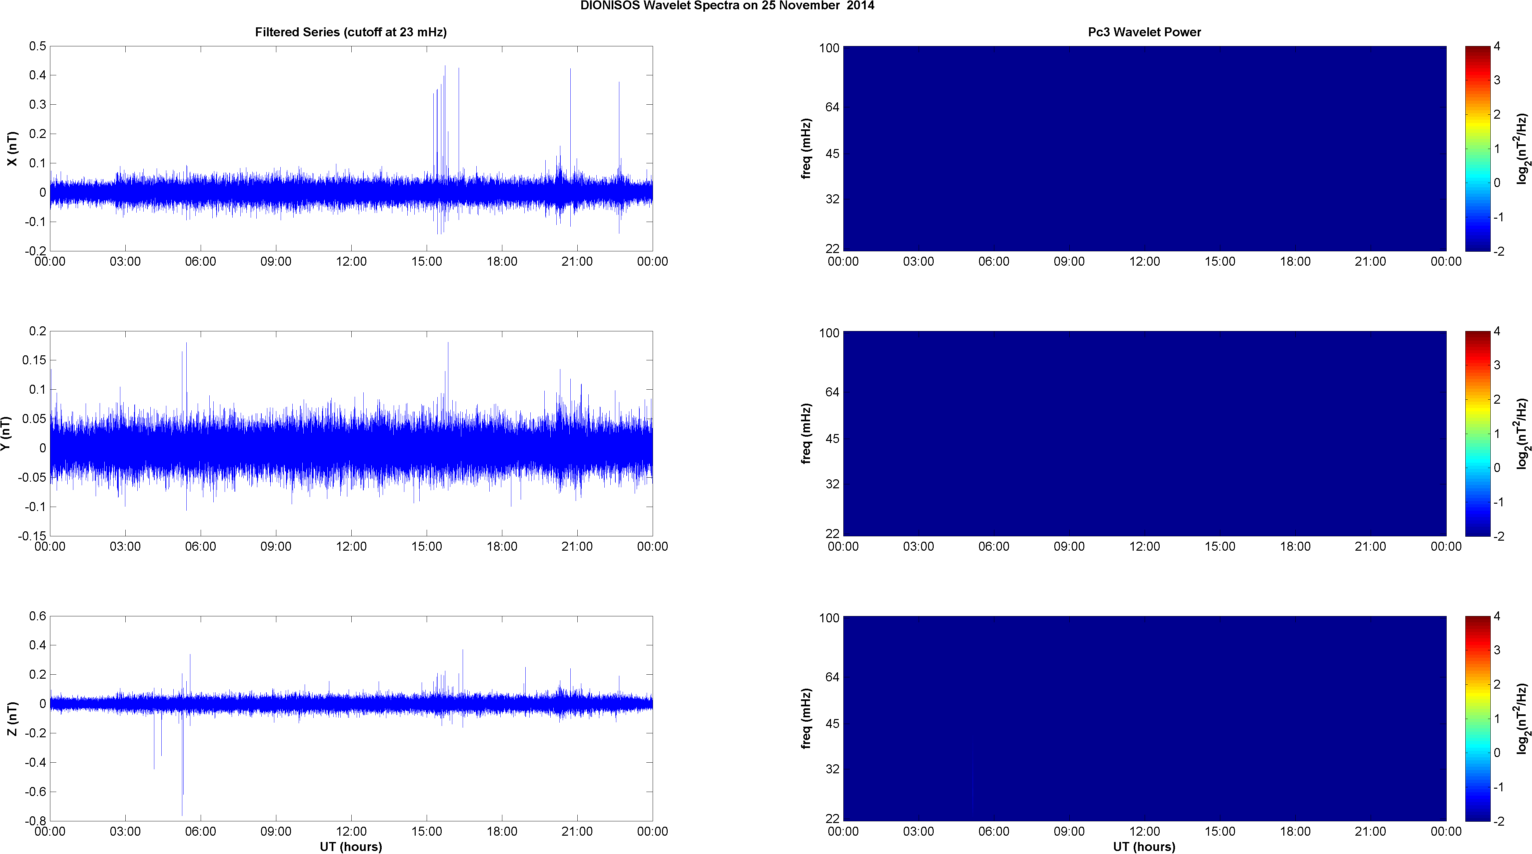Click the '64' frequency tick on middle wavelet plot
Screen dimensions: 1532x854
coord(832,392)
